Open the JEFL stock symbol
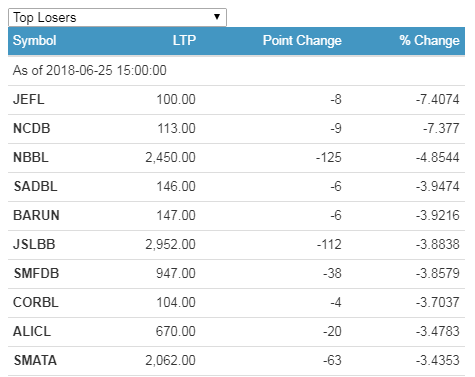Viewport: 475px width, 377px height. pyautogui.click(x=29, y=99)
